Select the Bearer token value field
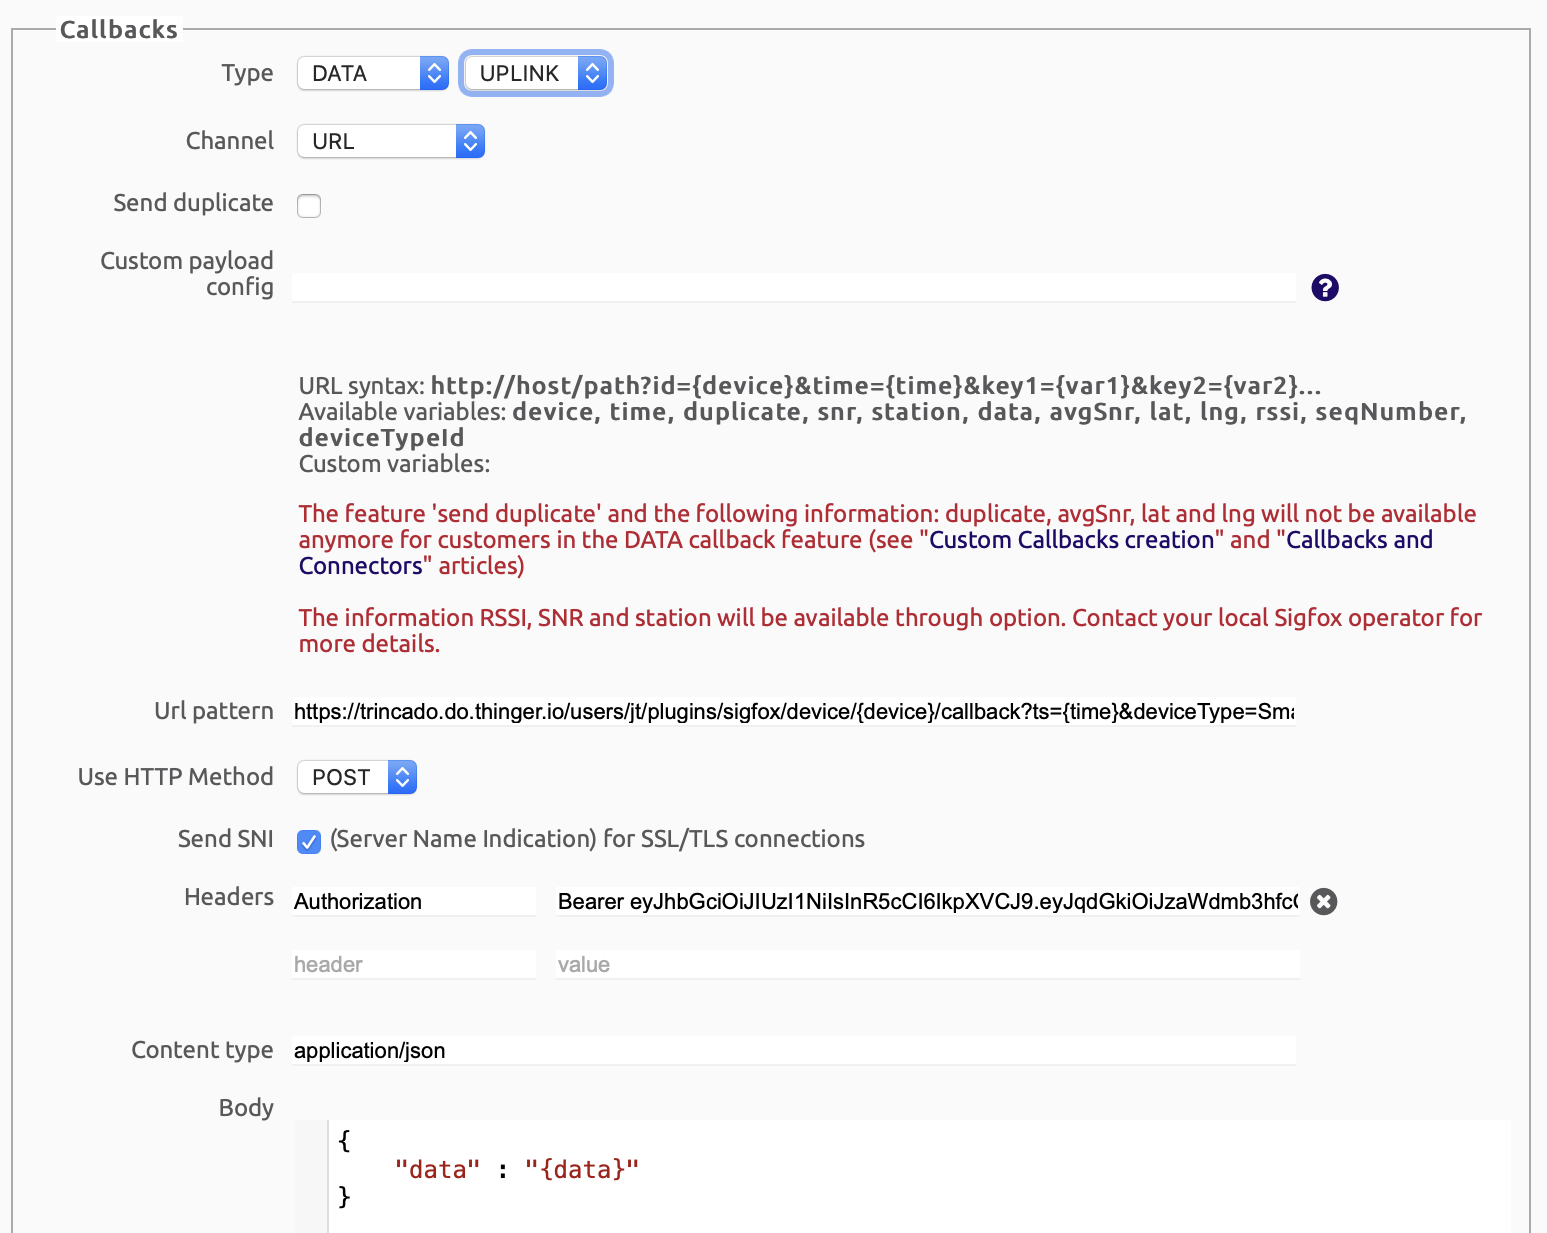 coord(927,902)
